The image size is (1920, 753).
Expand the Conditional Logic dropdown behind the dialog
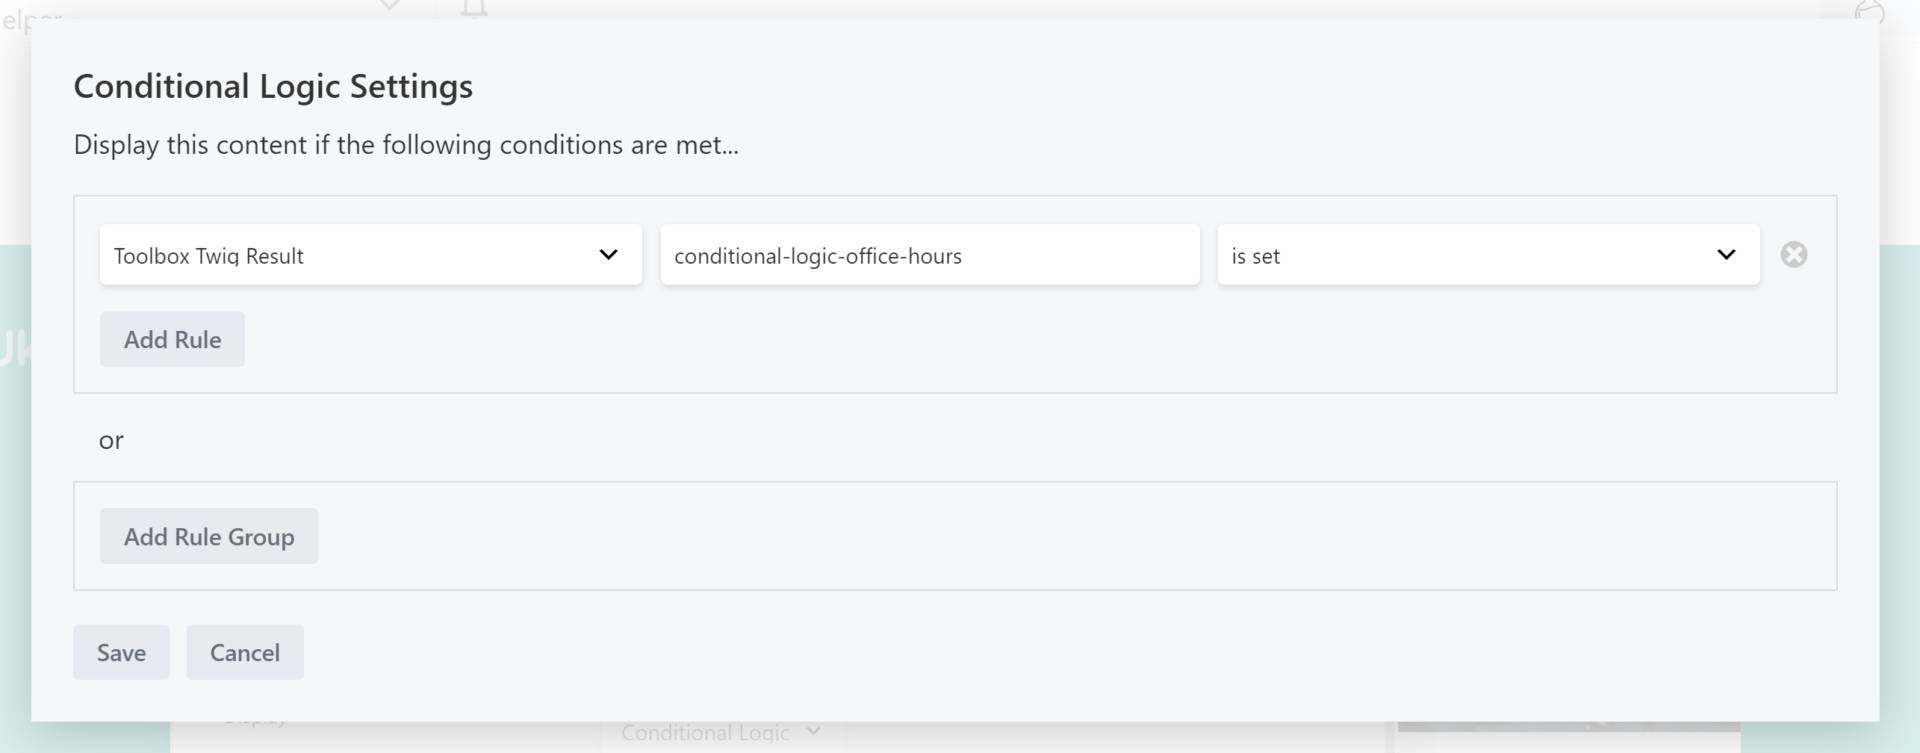click(x=706, y=733)
